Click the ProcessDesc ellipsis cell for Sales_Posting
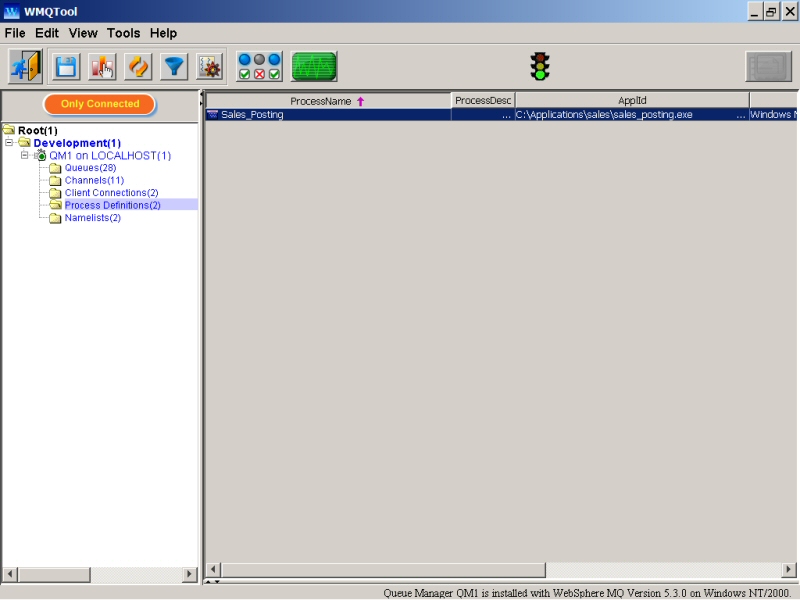800x600 pixels. [x=483, y=115]
